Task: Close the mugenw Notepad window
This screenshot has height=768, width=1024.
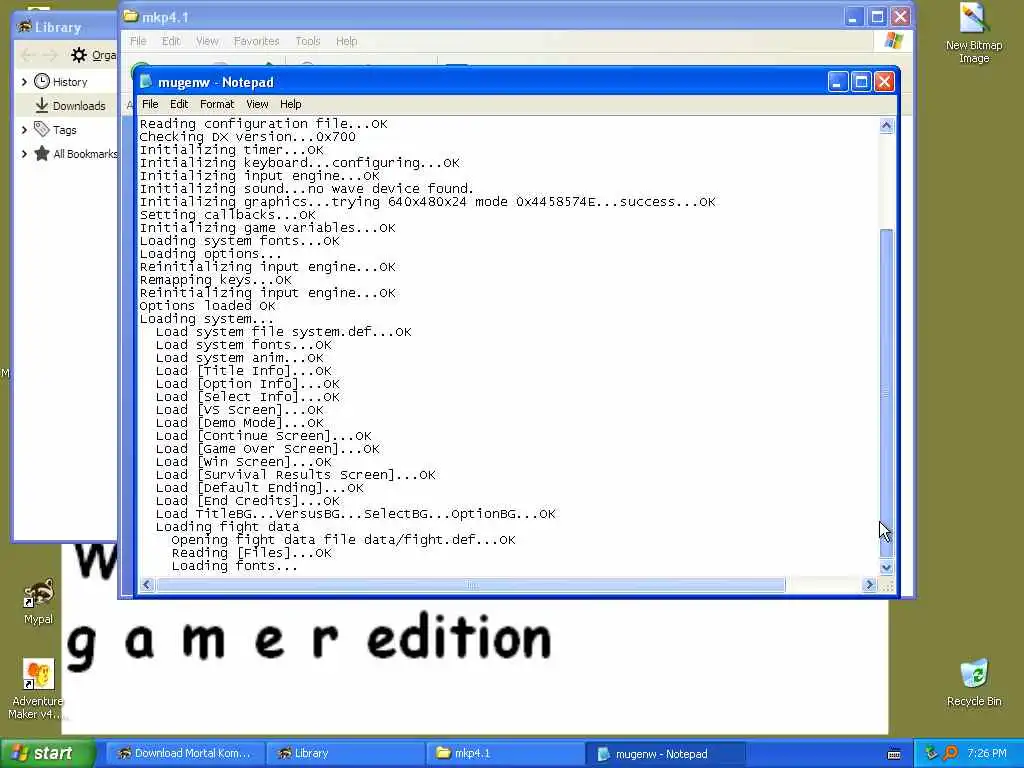Action: click(884, 82)
